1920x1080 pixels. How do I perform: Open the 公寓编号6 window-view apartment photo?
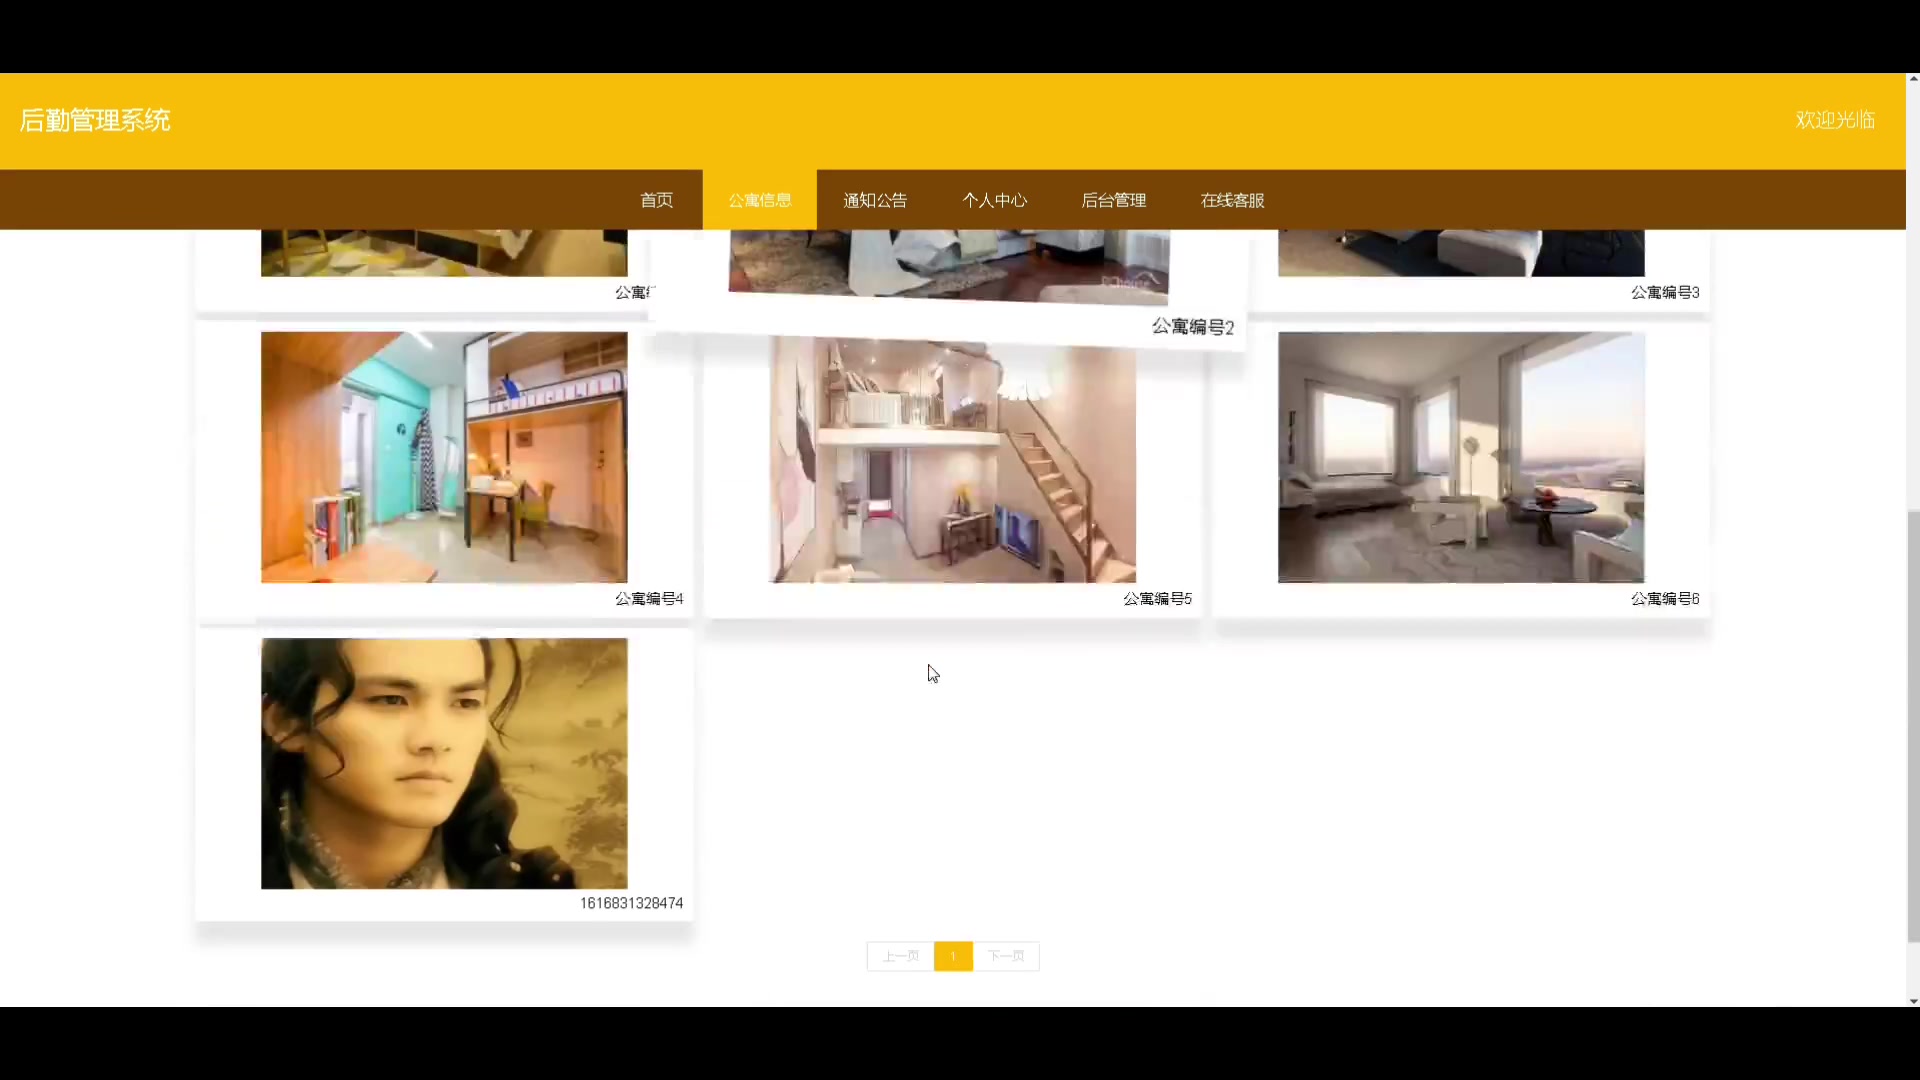tap(1460, 457)
